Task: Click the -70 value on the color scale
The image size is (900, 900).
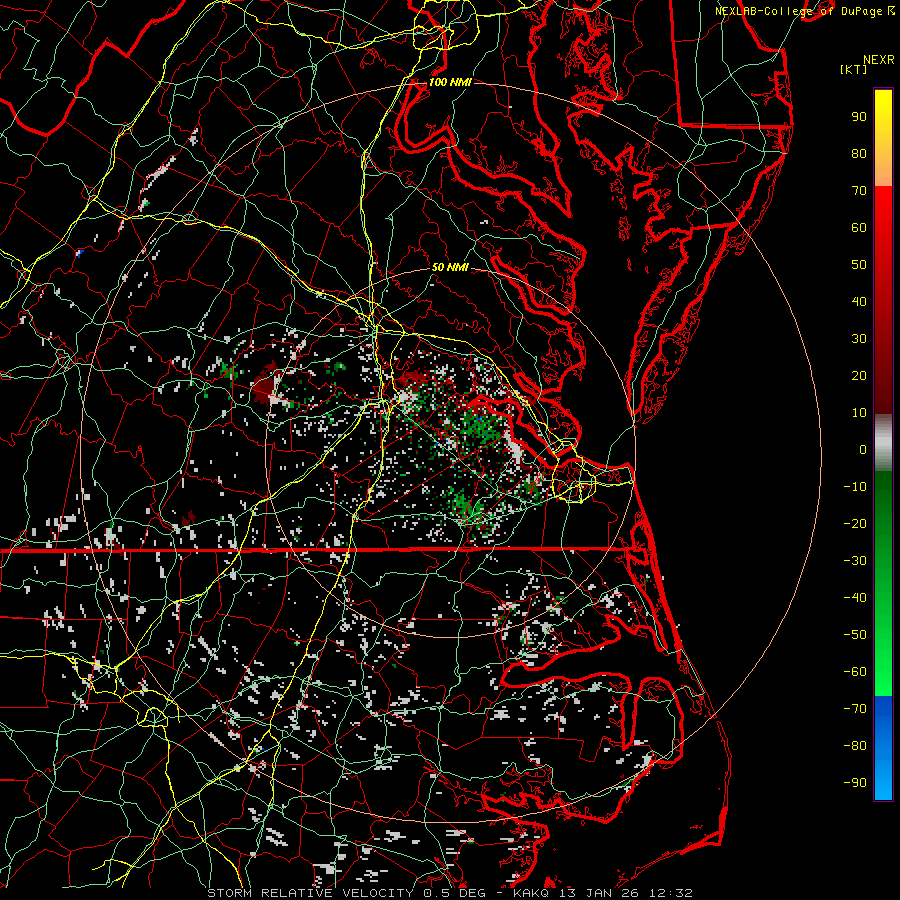Action: (x=855, y=709)
